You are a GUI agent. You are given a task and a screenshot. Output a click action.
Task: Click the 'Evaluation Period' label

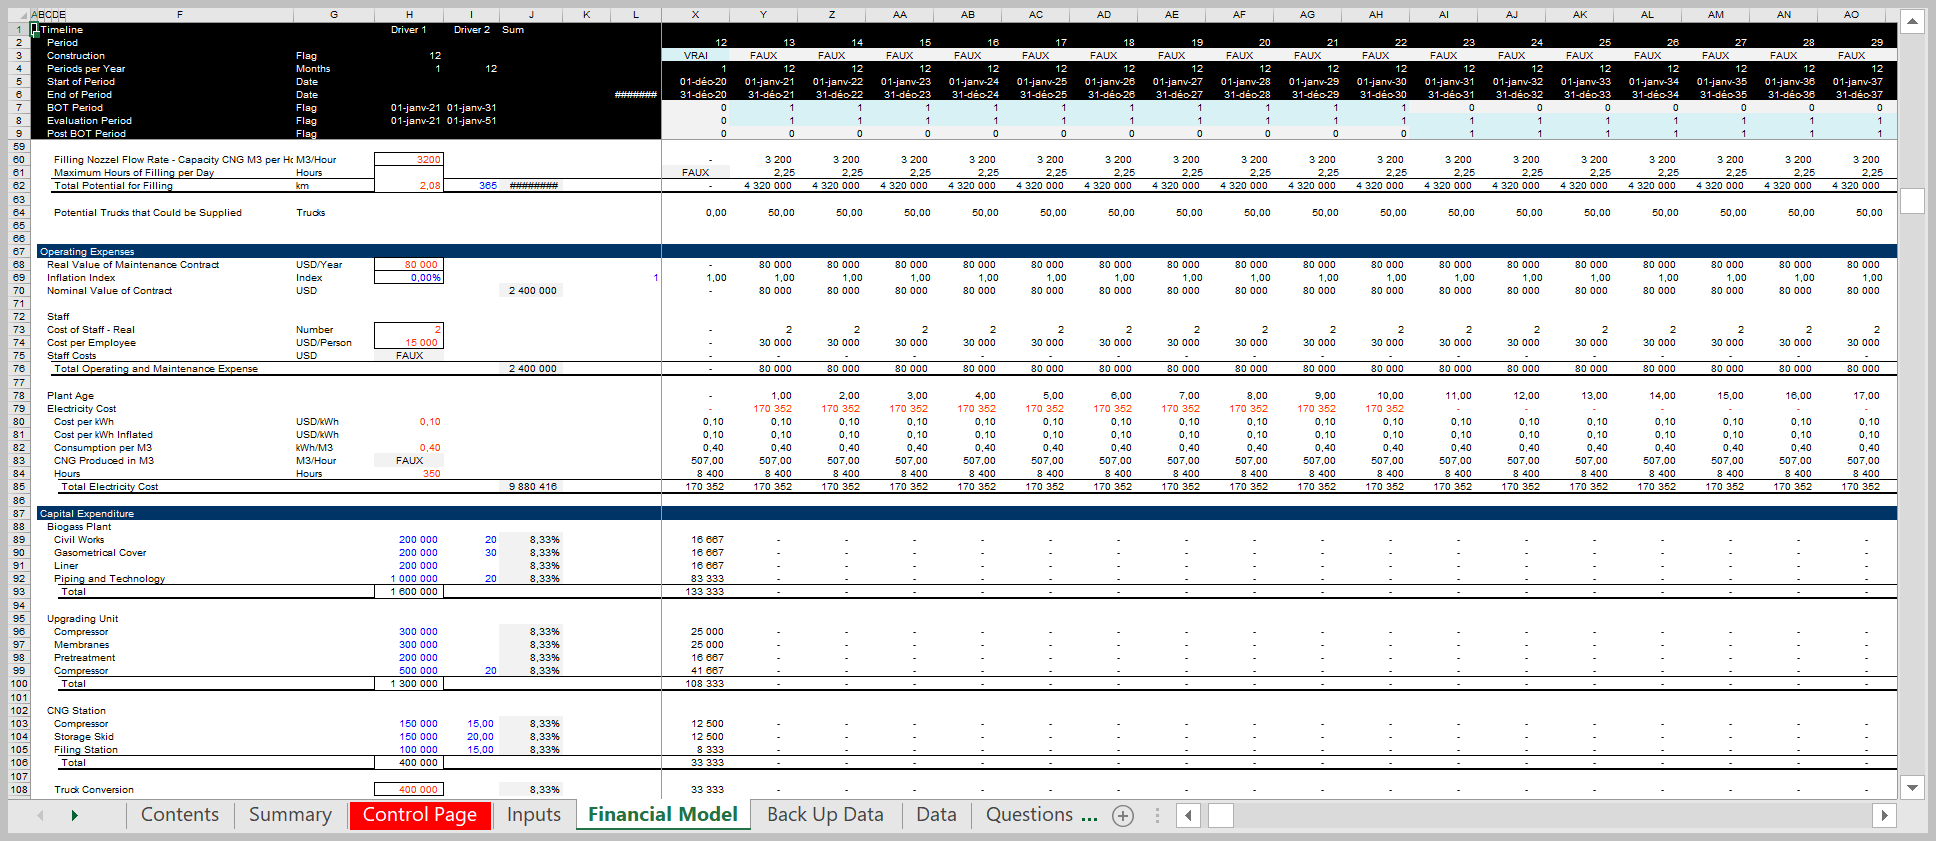tap(89, 121)
